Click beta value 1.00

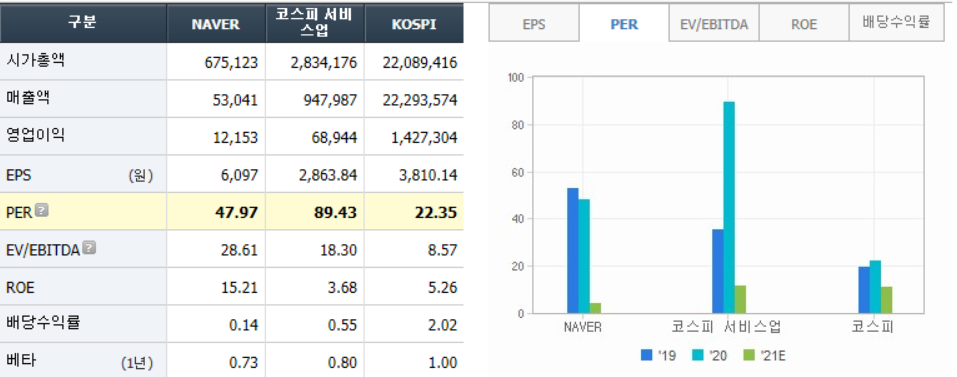442,363
